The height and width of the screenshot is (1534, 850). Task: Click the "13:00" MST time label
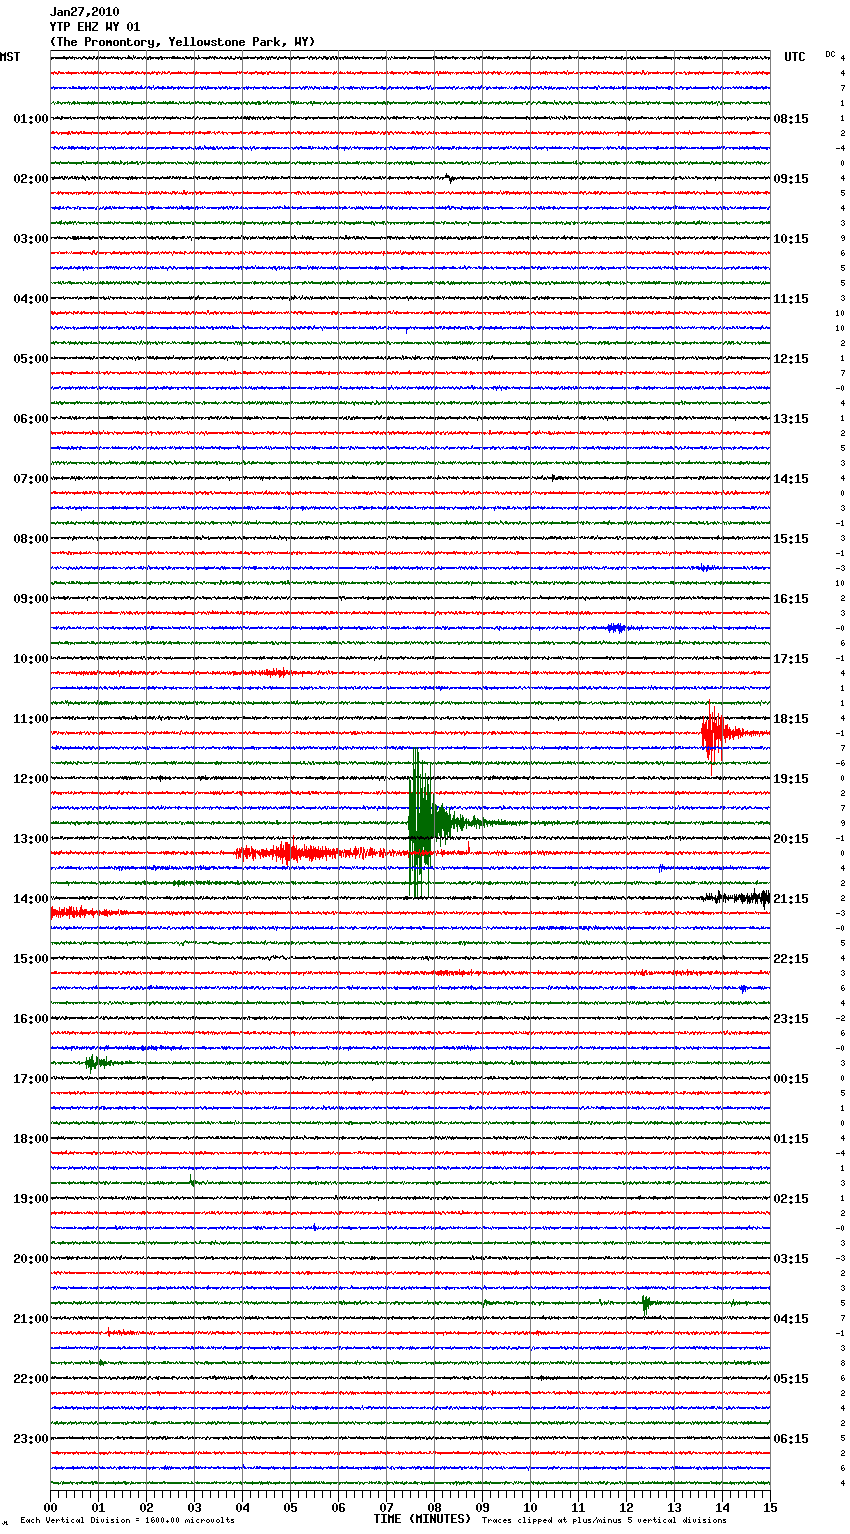point(30,839)
